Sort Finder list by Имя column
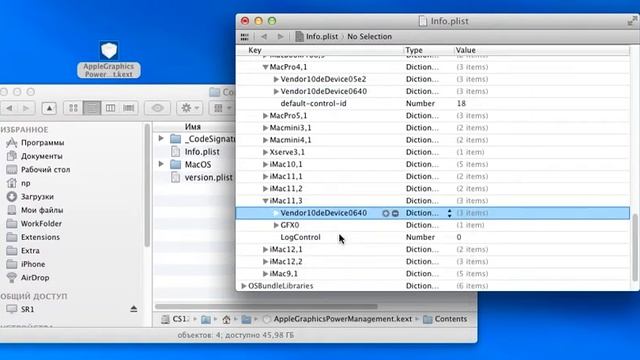Screen dimensions: 640x360 point(194,127)
